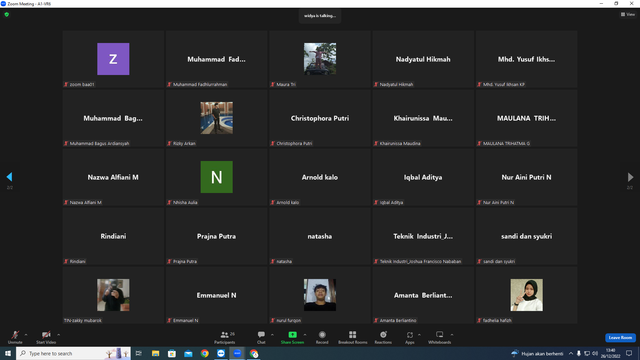The width and height of the screenshot is (640, 360).
Task: Click the Nur Aini Putri N name
Action: coord(526,177)
